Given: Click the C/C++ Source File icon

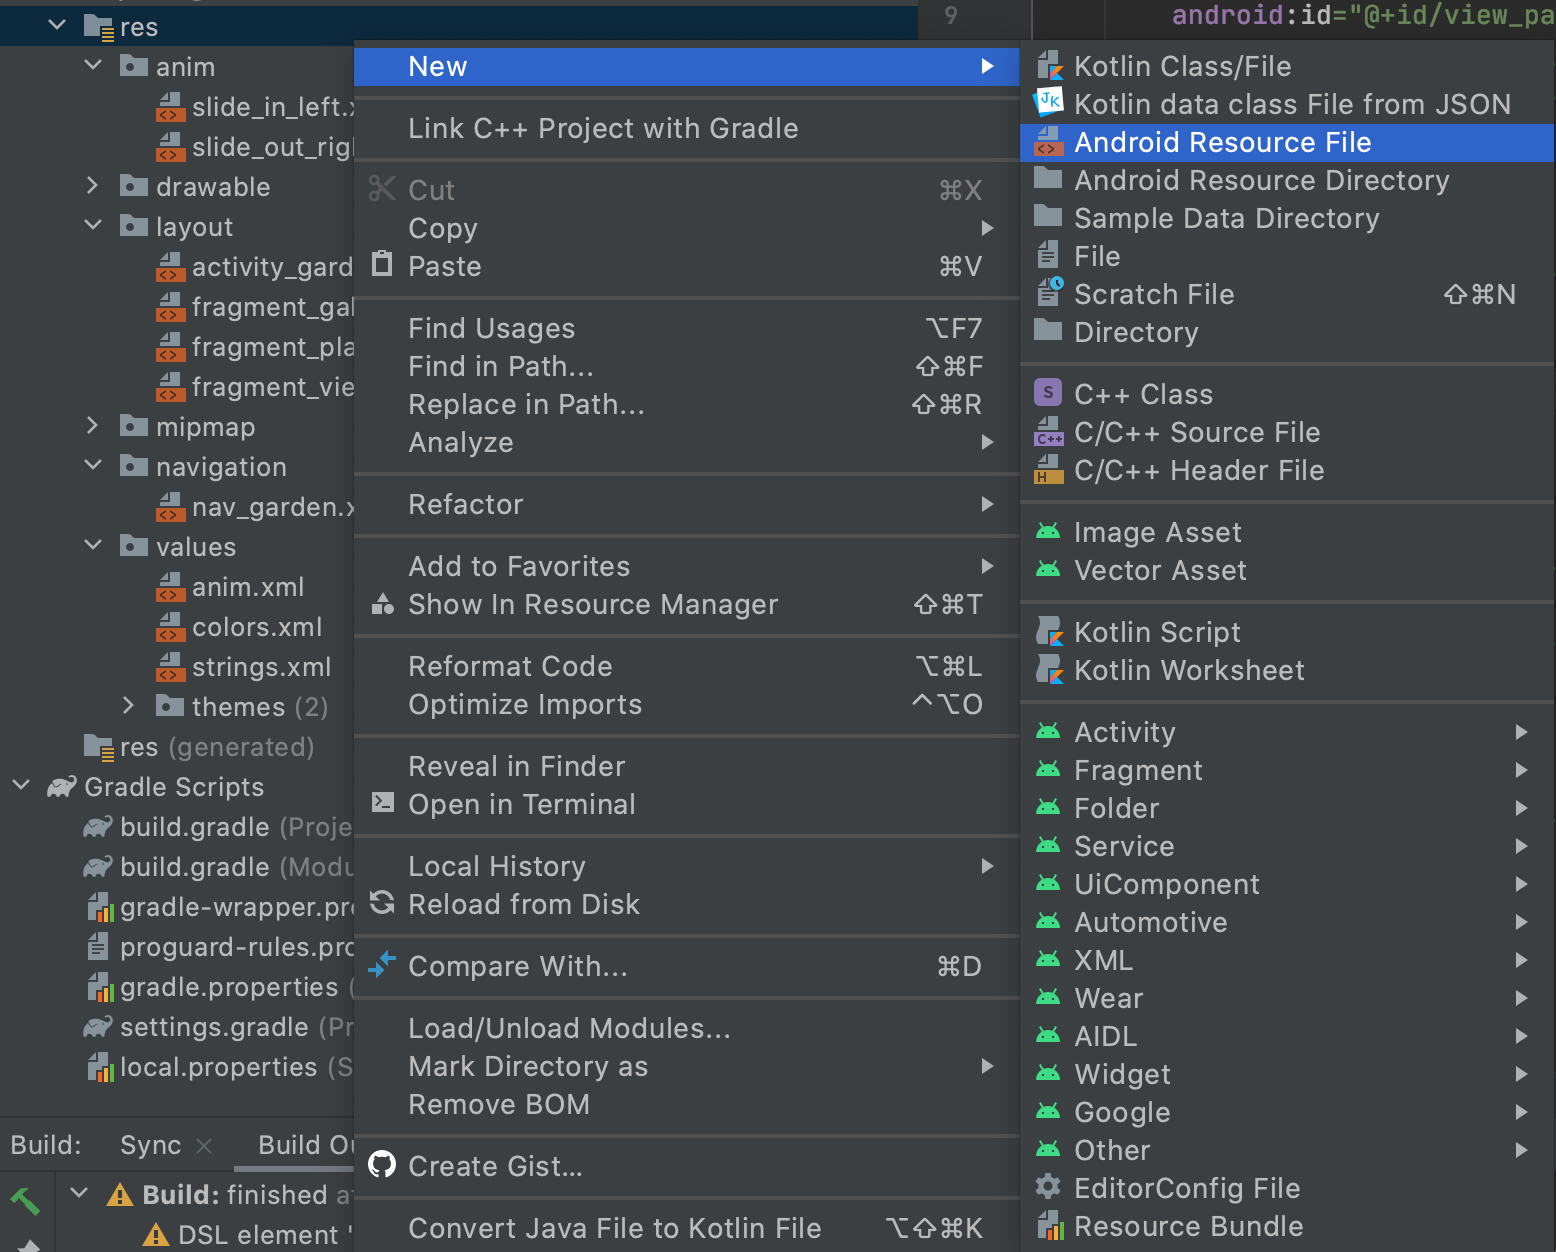Looking at the screenshot, I should 1048,432.
